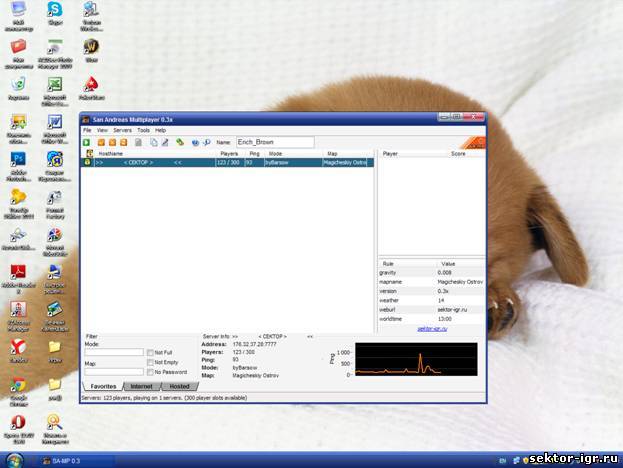
Task: Open the red My Documents folder icon
Action: 18,54
